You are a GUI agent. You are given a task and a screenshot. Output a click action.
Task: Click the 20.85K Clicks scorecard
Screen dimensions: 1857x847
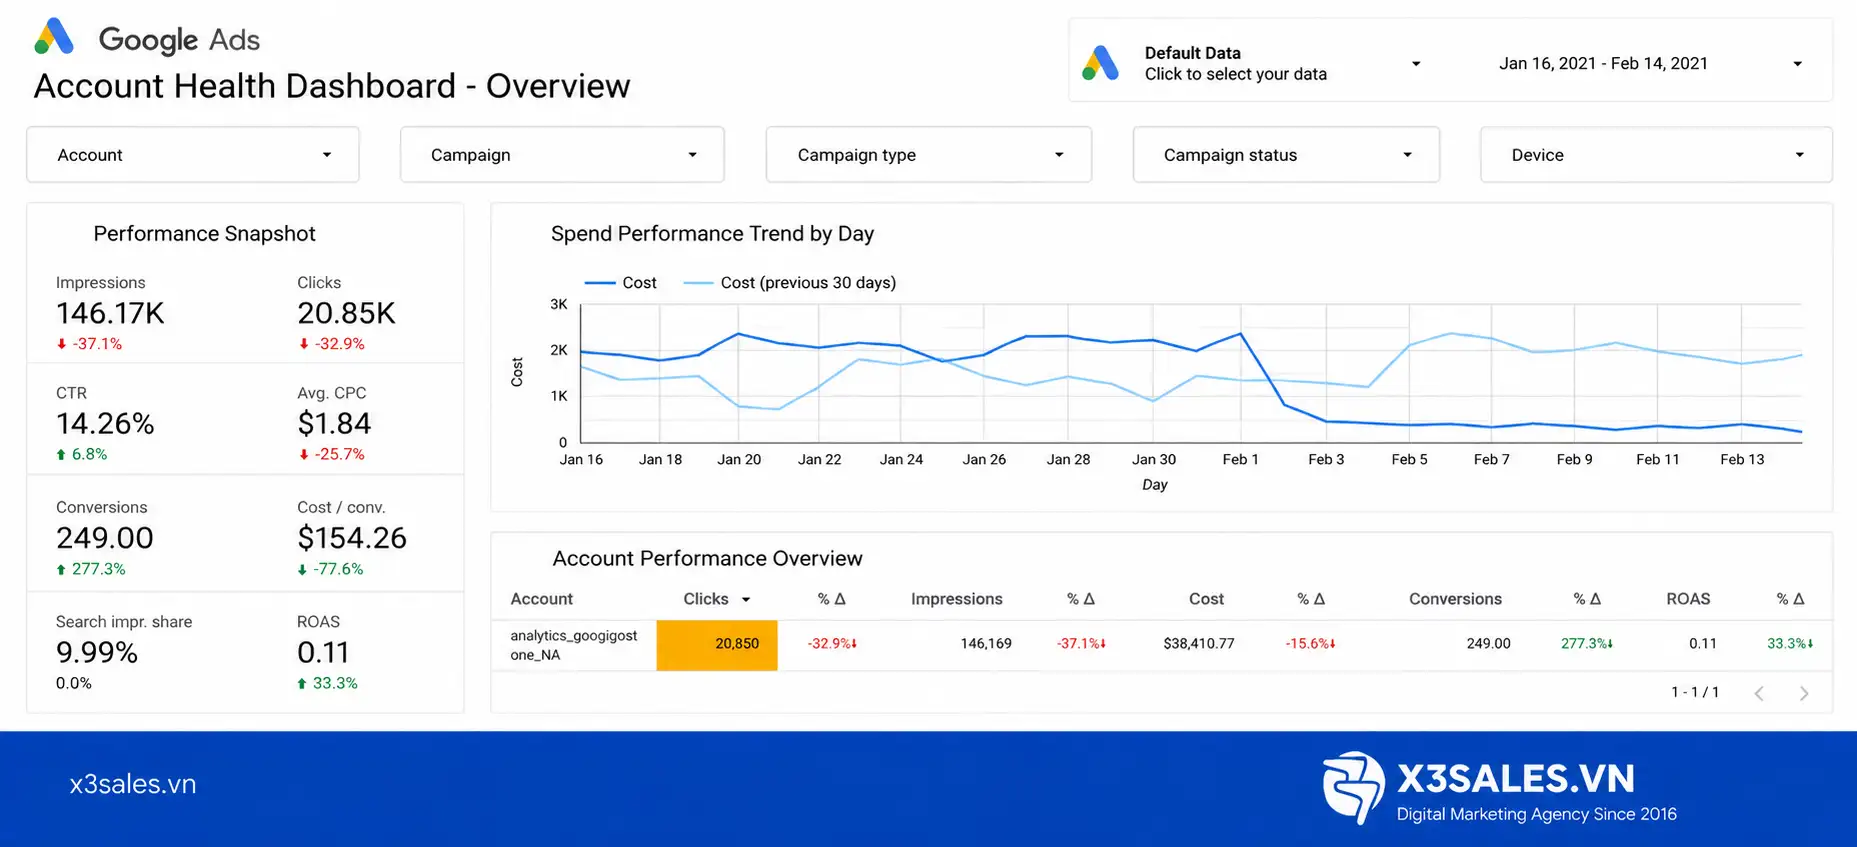[x=346, y=313]
